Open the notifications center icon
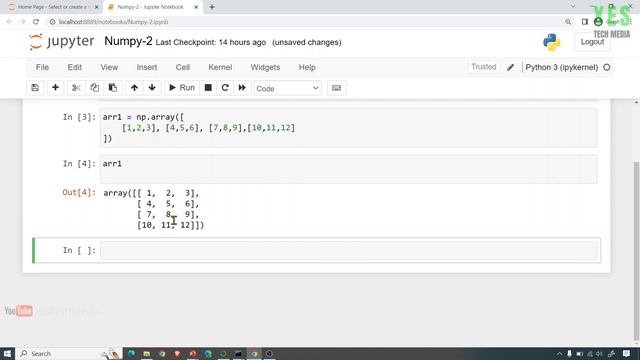This screenshot has width=640, height=360. (x=627, y=353)
